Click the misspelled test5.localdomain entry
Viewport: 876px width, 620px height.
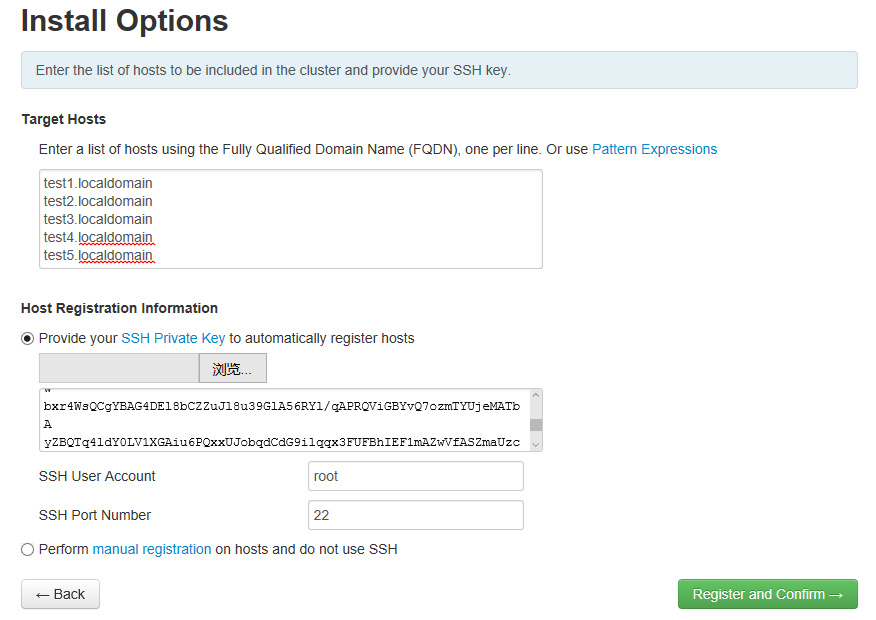(x=98, y=255)
